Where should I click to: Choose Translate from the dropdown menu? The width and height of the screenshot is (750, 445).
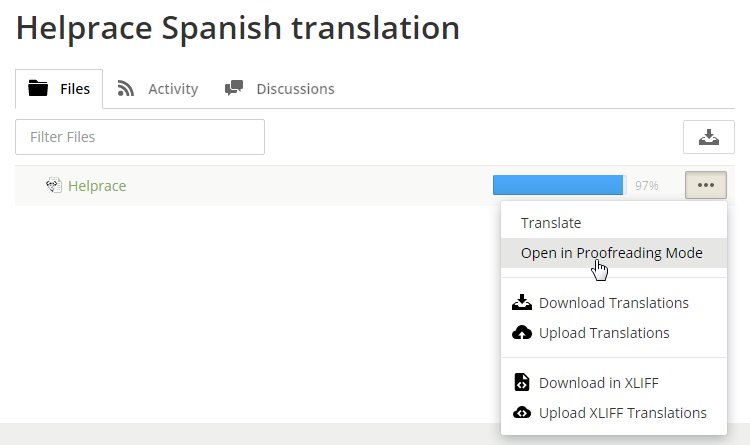tap(551, 223)
